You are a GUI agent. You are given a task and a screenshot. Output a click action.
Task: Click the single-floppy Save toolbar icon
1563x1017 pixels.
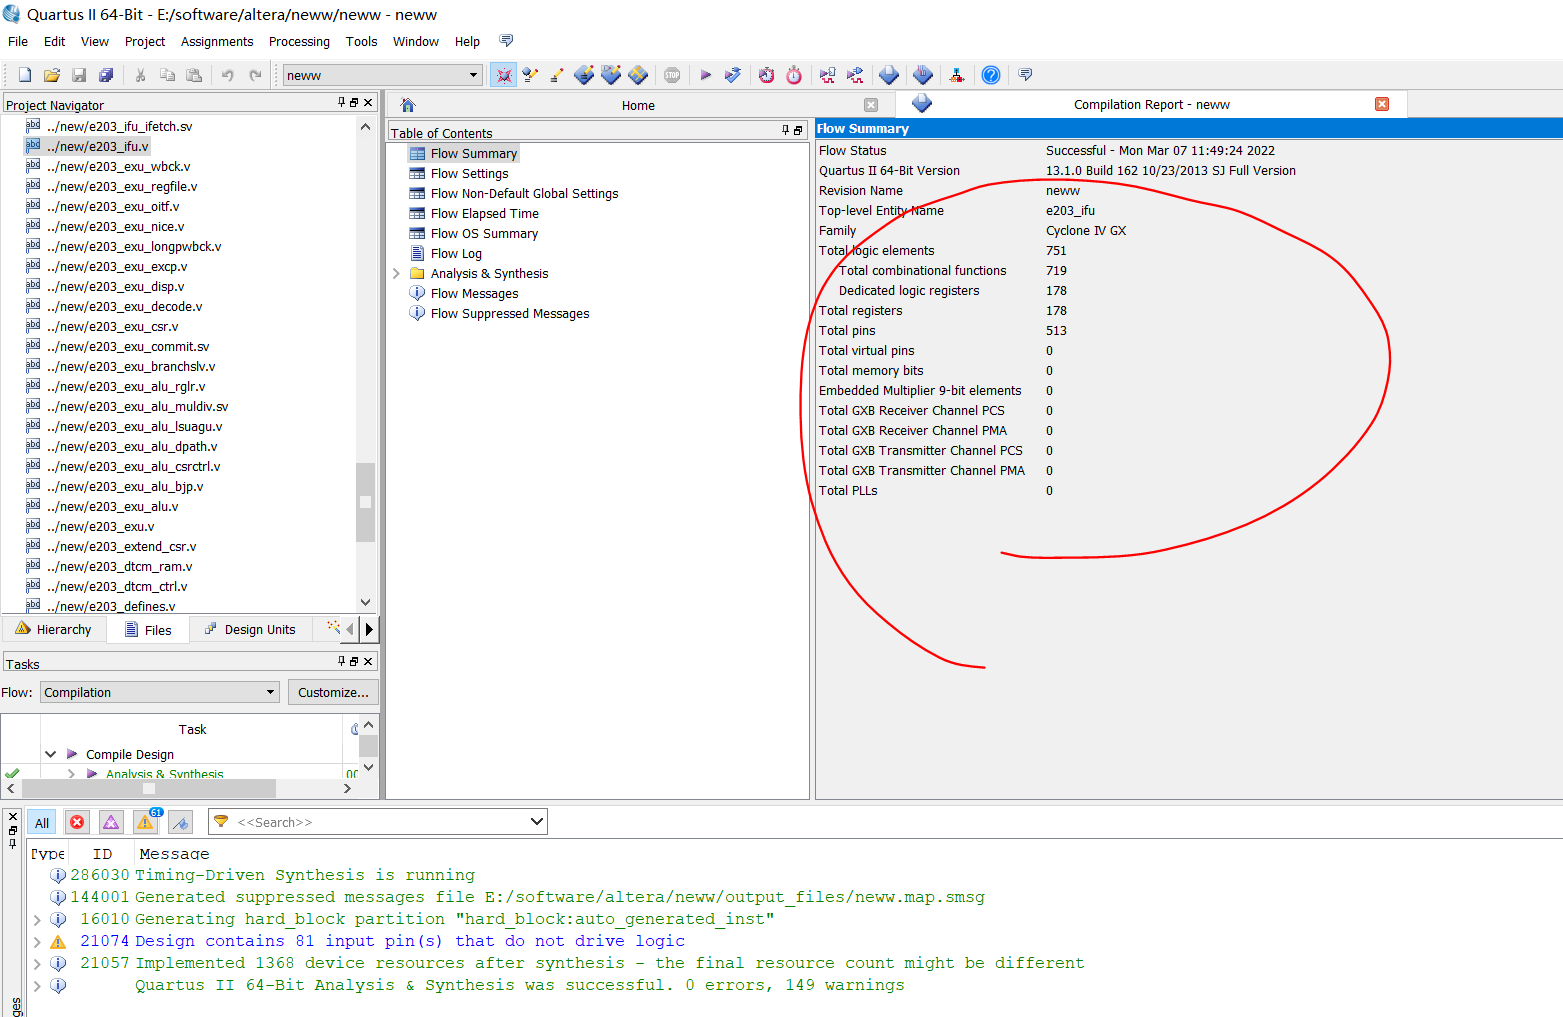79,75
